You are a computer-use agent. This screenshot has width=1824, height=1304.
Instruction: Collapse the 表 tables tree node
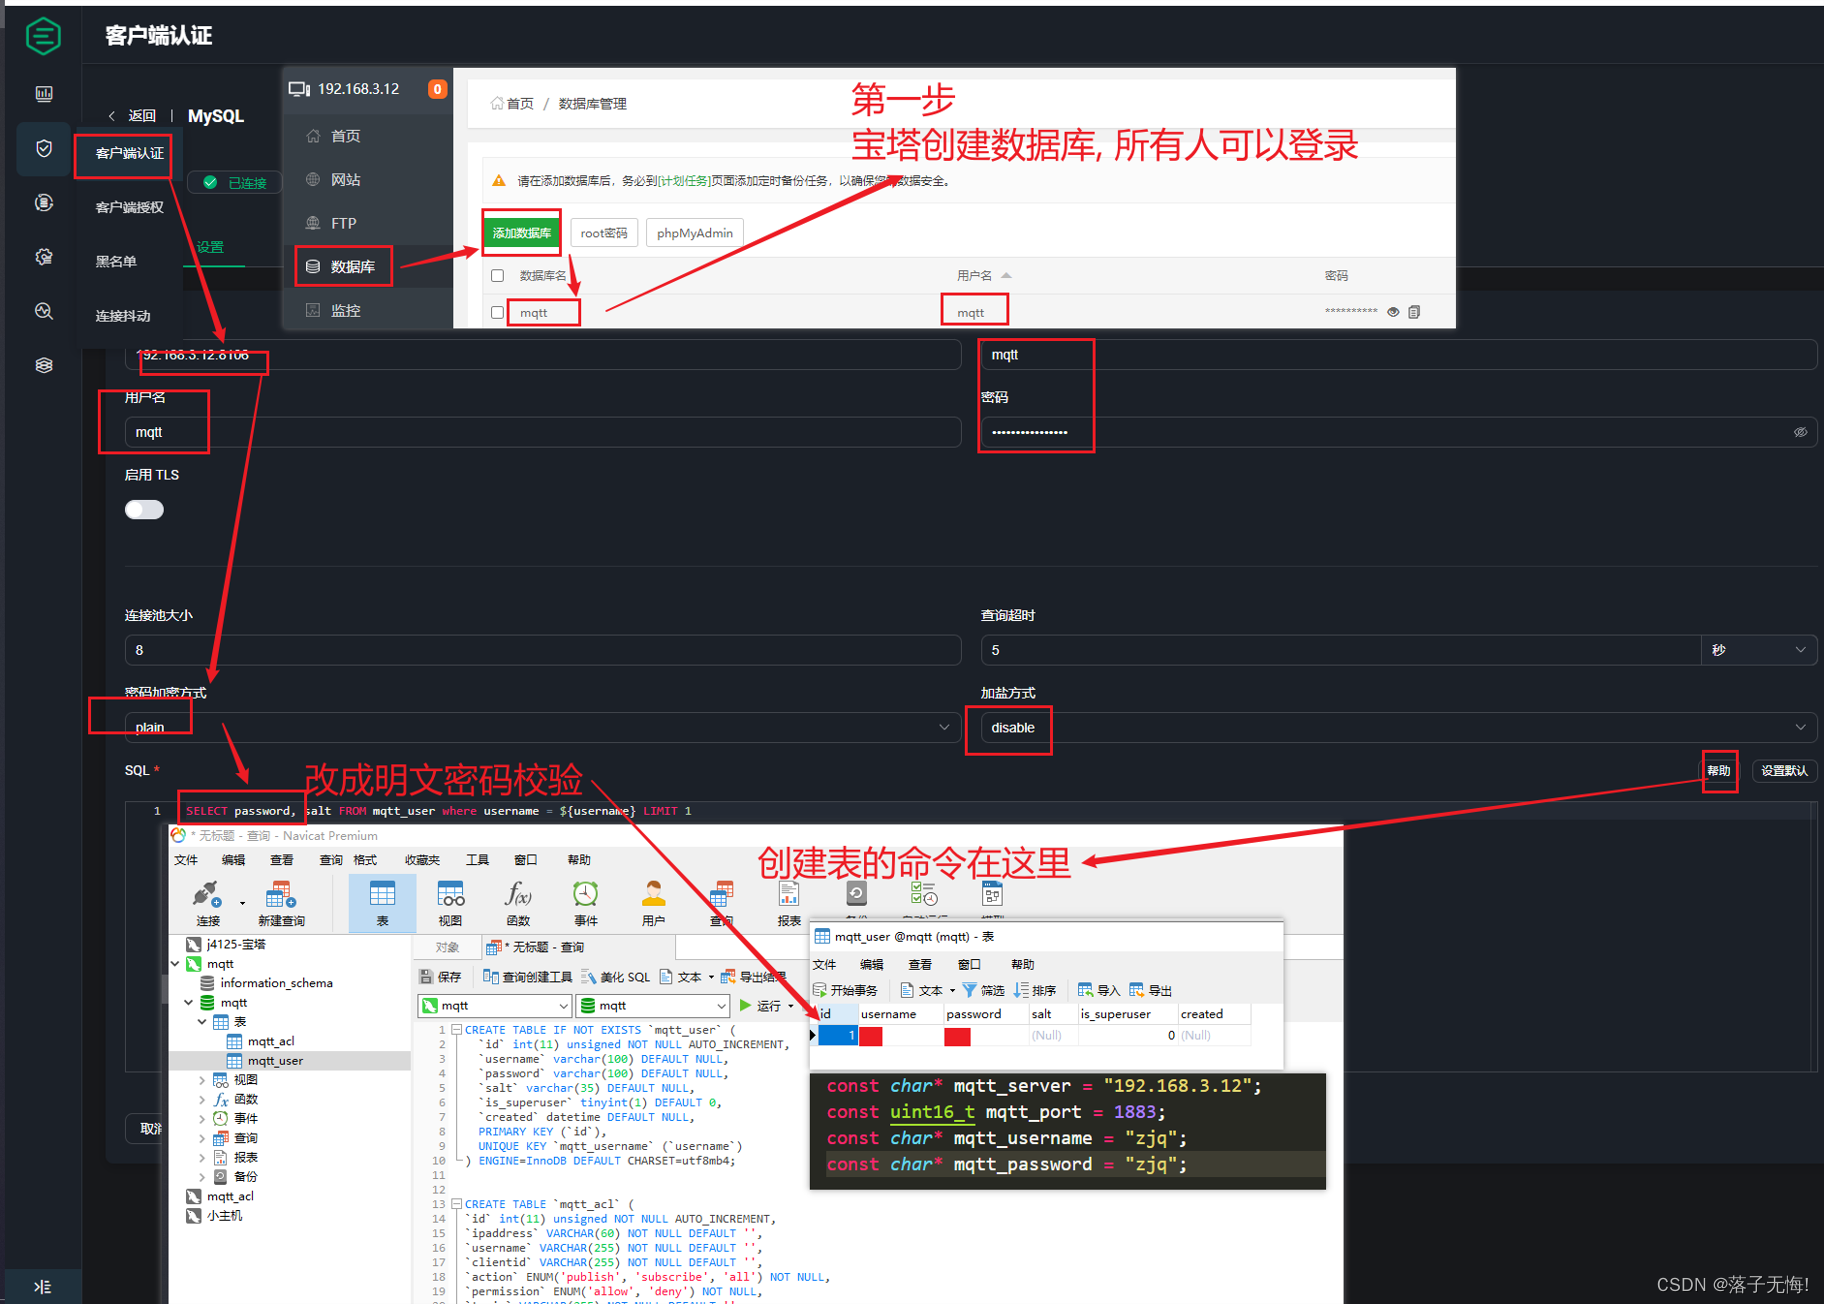[x=203, y=1022]
